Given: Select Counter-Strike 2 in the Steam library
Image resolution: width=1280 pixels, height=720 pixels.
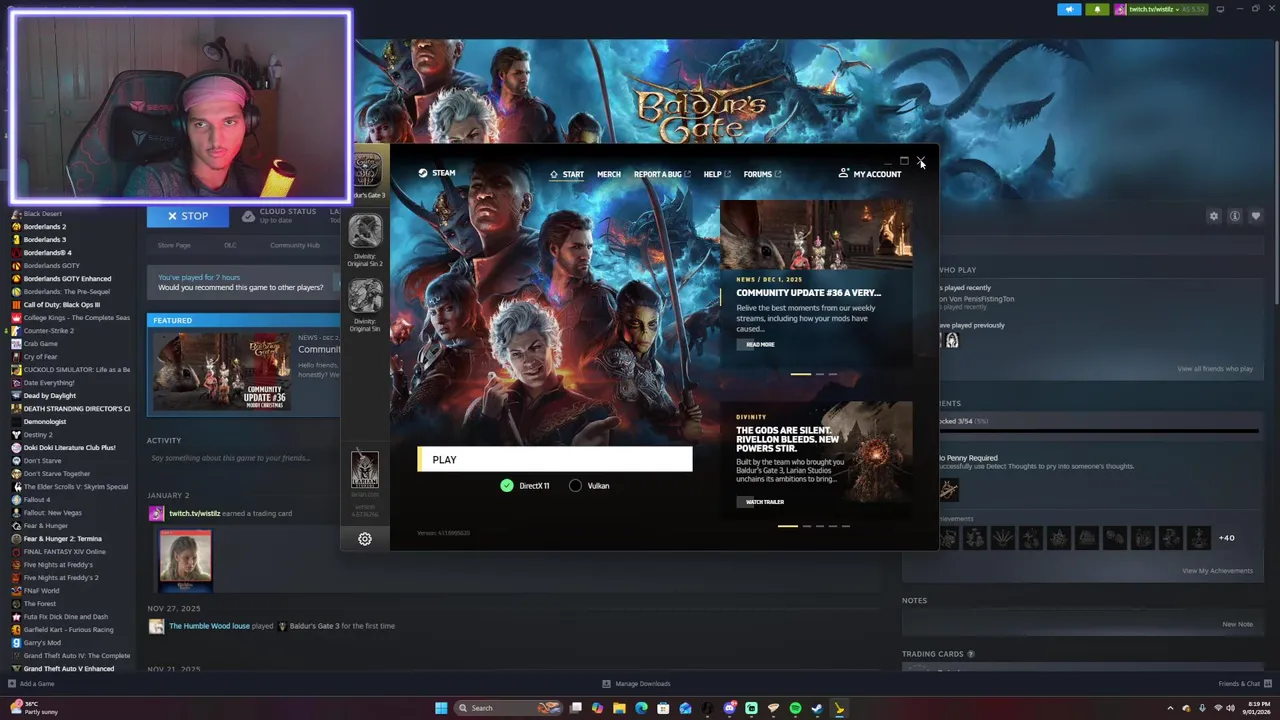Looking at the screenshot, I should [x=48, y=331].
